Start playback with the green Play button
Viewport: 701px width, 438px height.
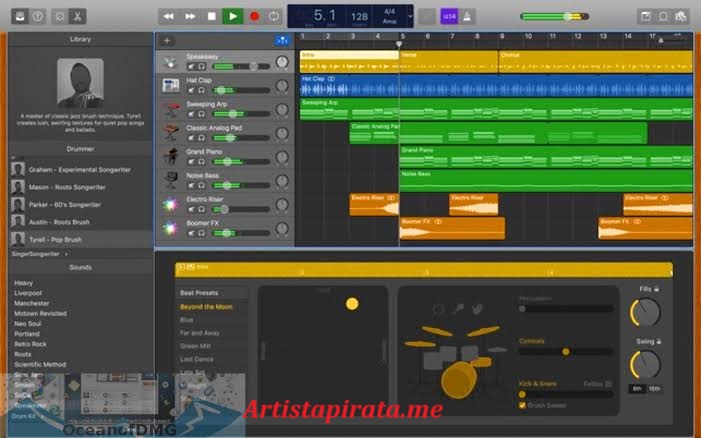[x=233, y=17]
